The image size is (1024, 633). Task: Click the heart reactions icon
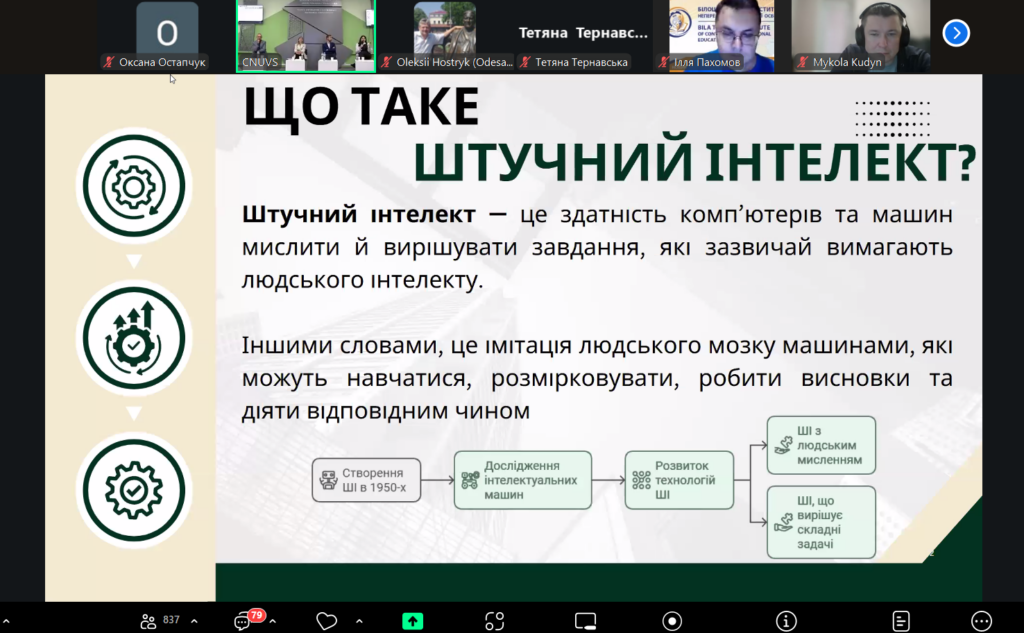point(326,621)
